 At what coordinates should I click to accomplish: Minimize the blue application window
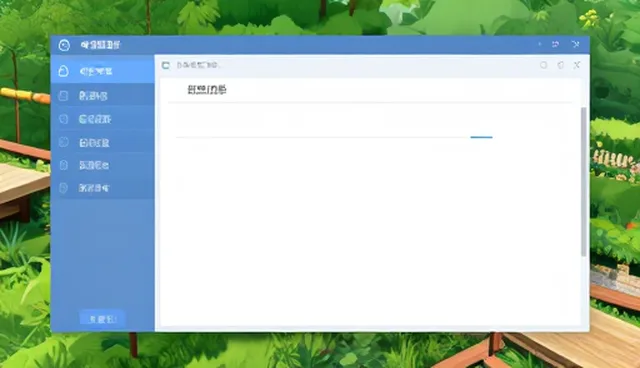pos(540,44)
